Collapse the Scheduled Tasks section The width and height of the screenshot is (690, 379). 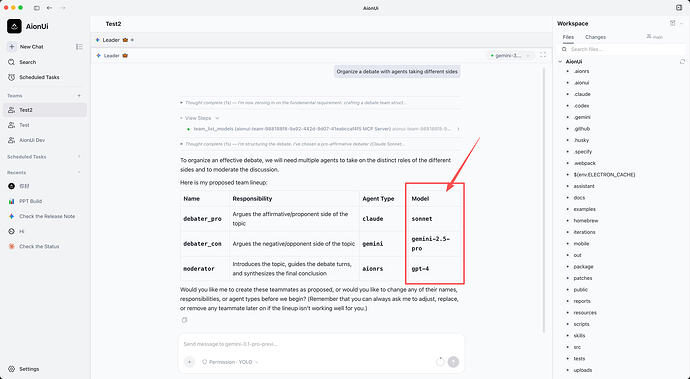coord(79,157)
